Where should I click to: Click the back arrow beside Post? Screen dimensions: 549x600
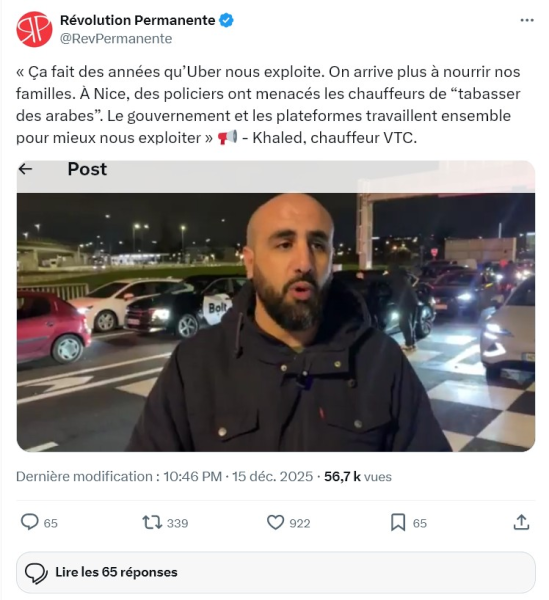tap(25, 169)
